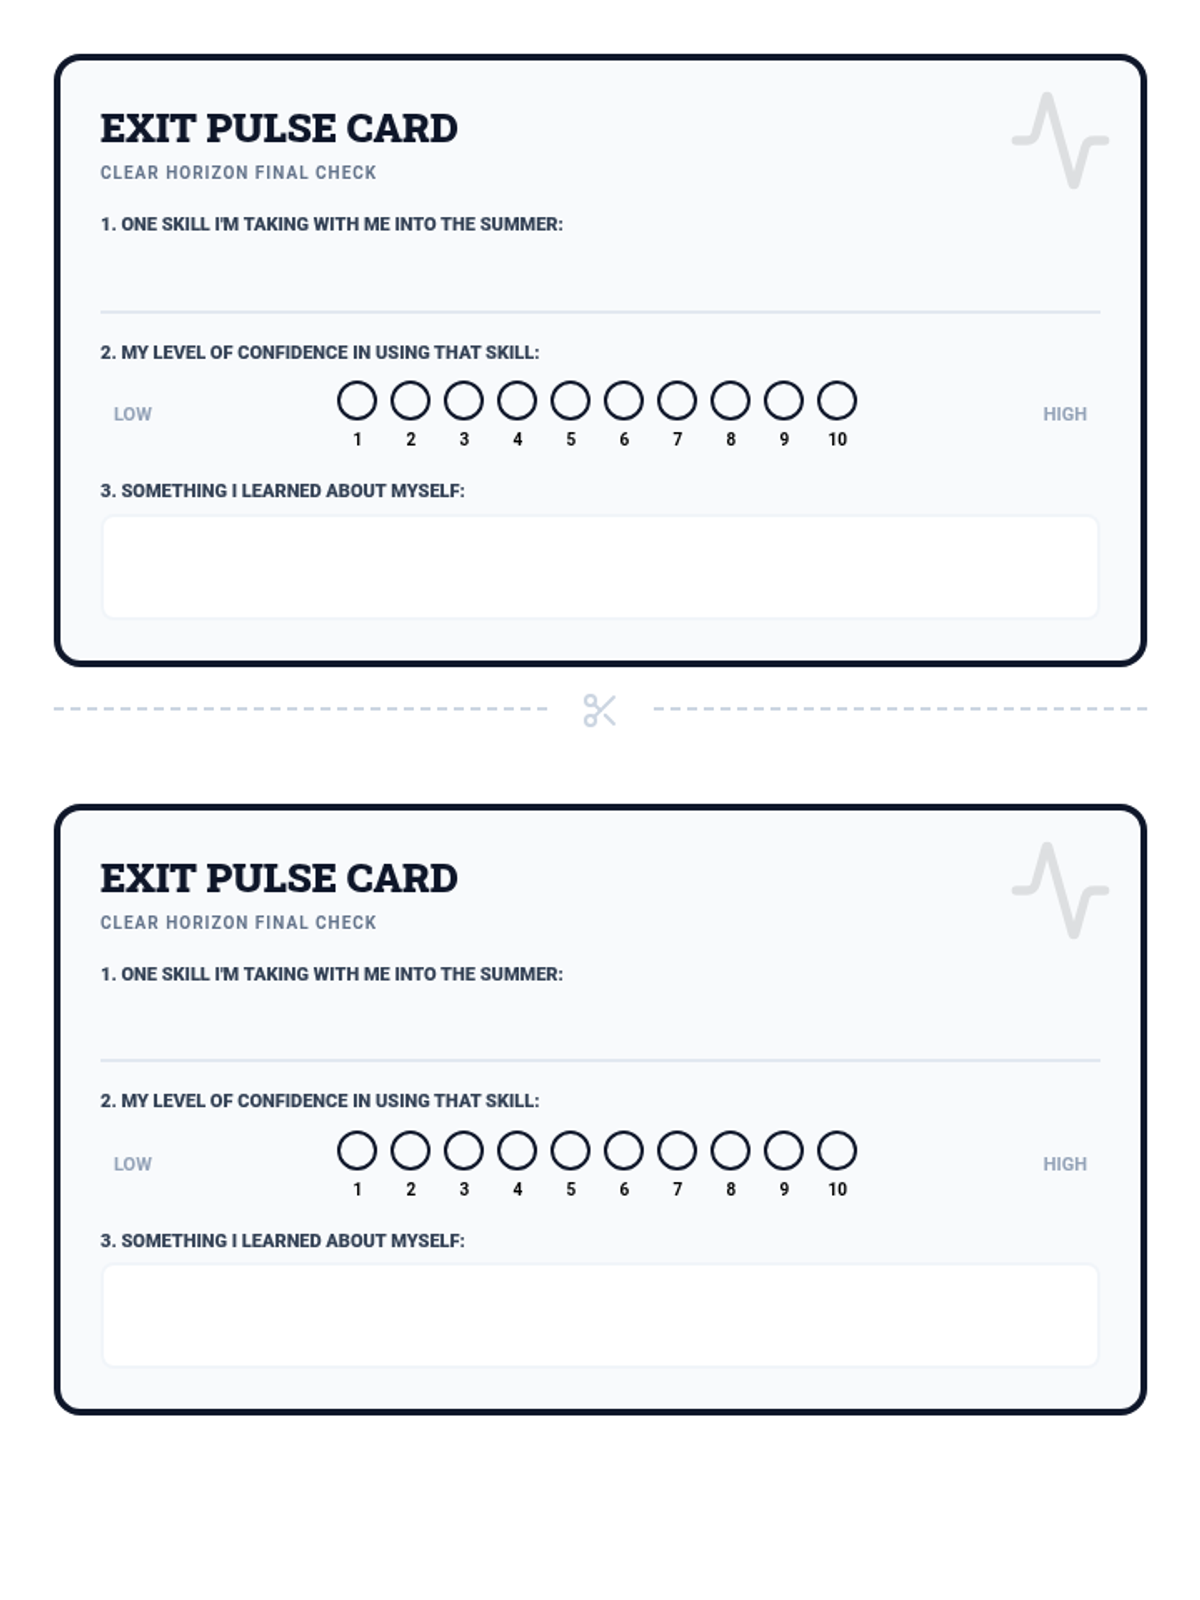The width and height of the screenshot is (1200, 1600).
Task: Click the scissors icon on the cut line
Action: pos(600,710)
